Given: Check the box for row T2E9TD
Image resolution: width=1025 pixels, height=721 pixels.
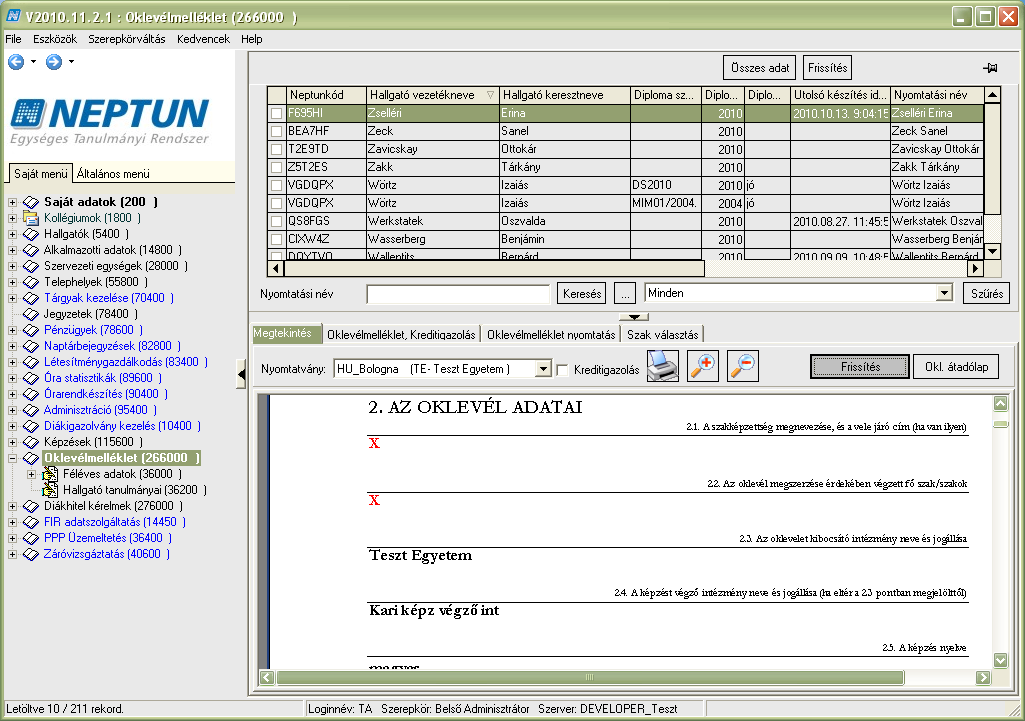Looking at the screenshot, I should tap(277, 150).
